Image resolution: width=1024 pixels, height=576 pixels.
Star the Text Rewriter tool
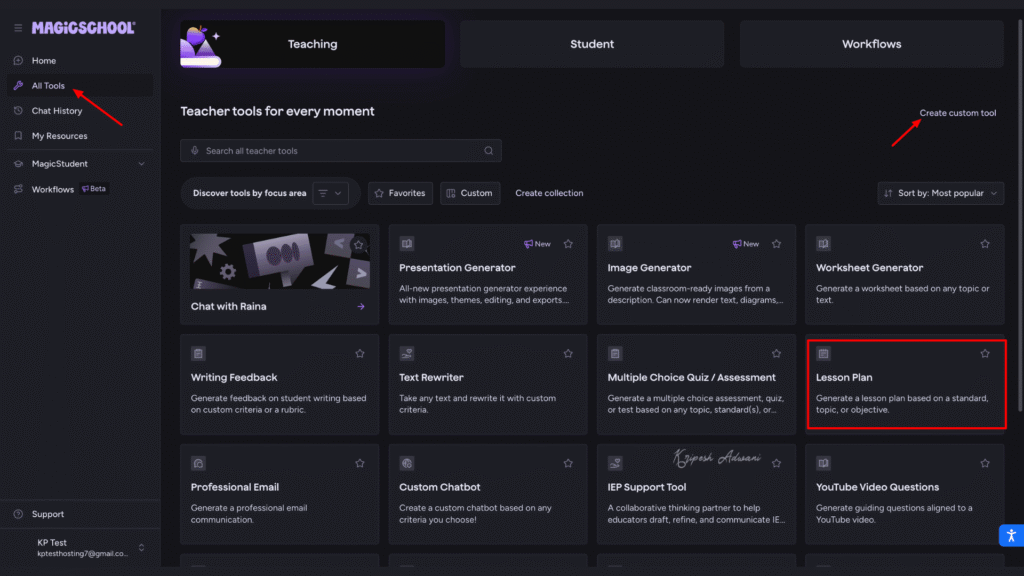(568, 353)
